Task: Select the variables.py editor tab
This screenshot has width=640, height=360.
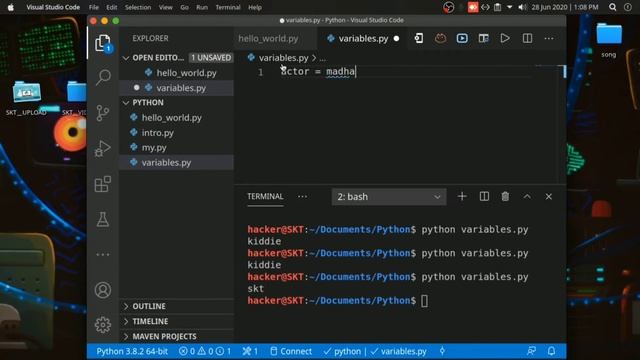Action: [x=363, y=38]
